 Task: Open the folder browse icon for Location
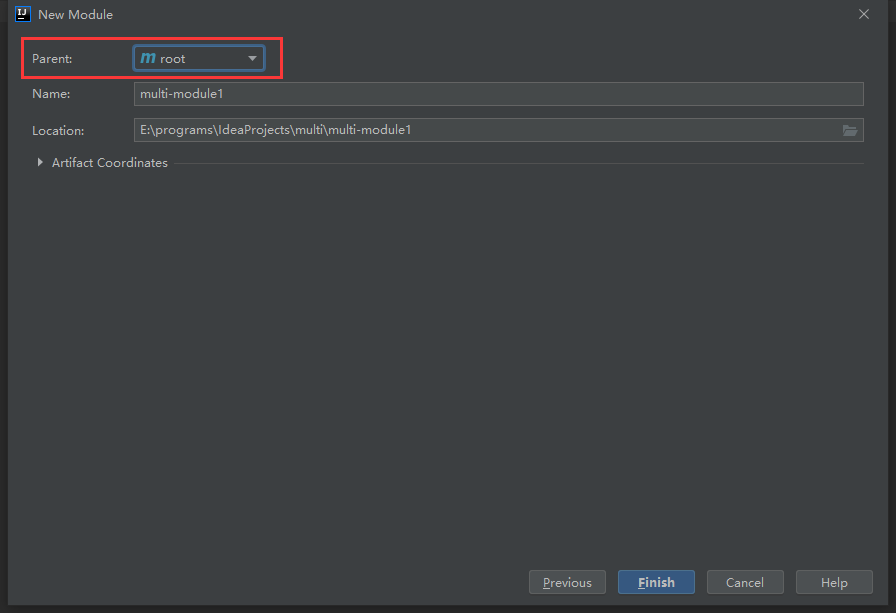(x=850, y=130)
